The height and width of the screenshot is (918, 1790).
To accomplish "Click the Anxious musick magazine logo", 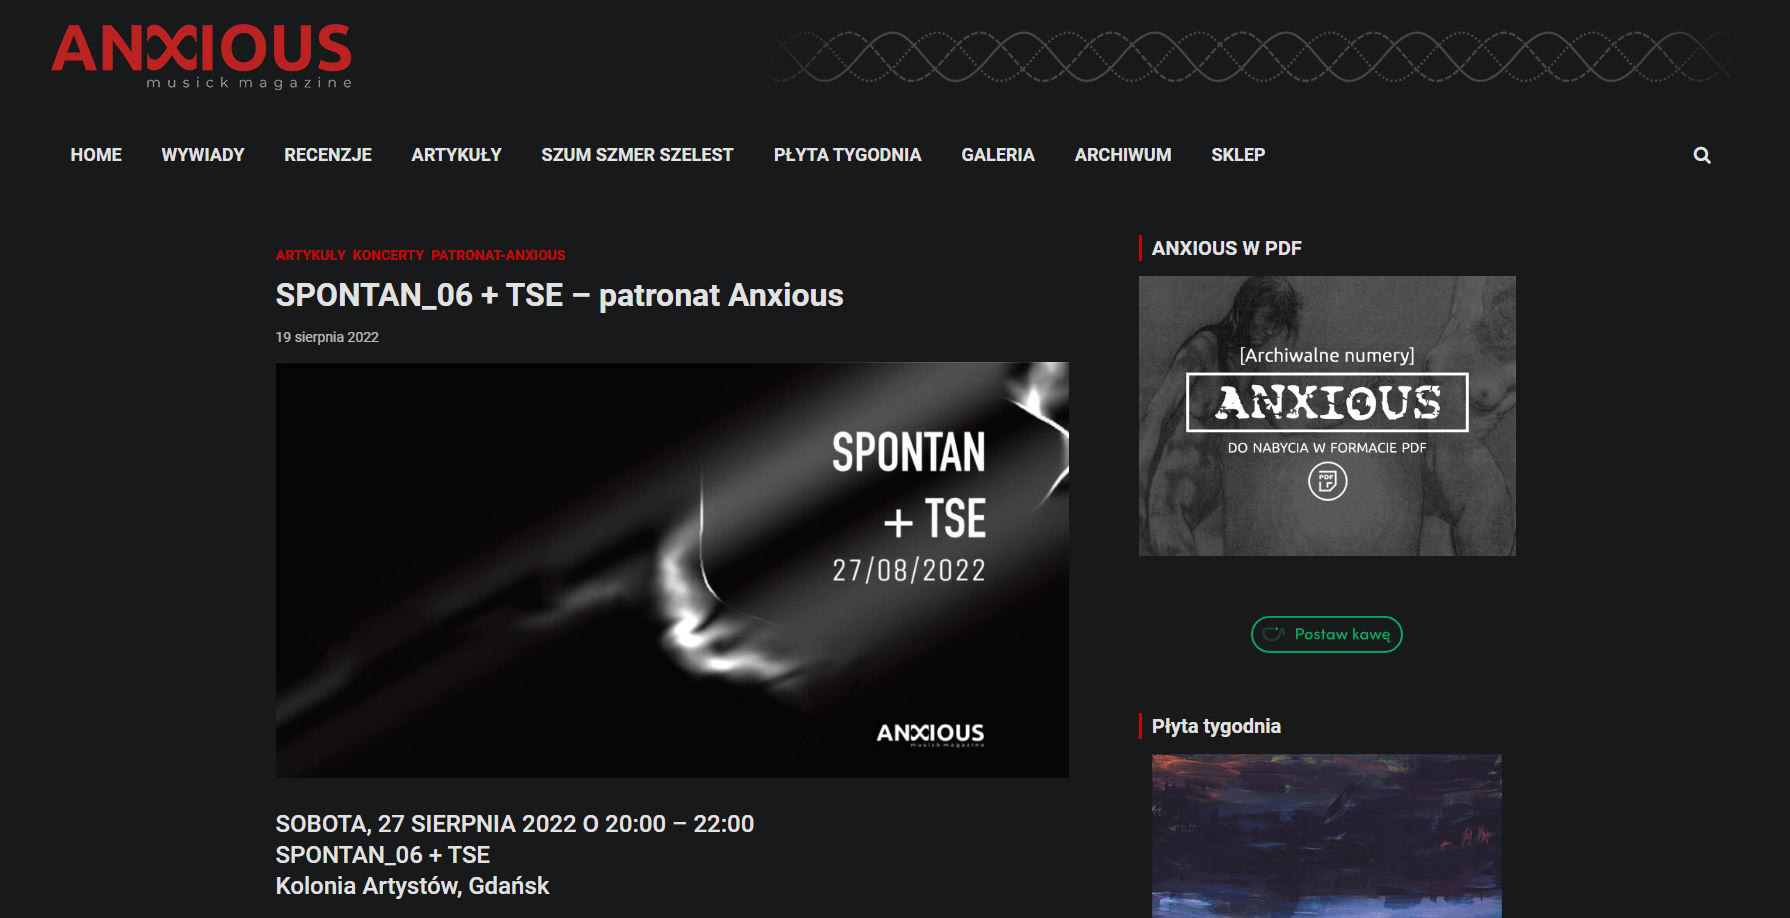I will pyautogui.click(x=201, y=57).
